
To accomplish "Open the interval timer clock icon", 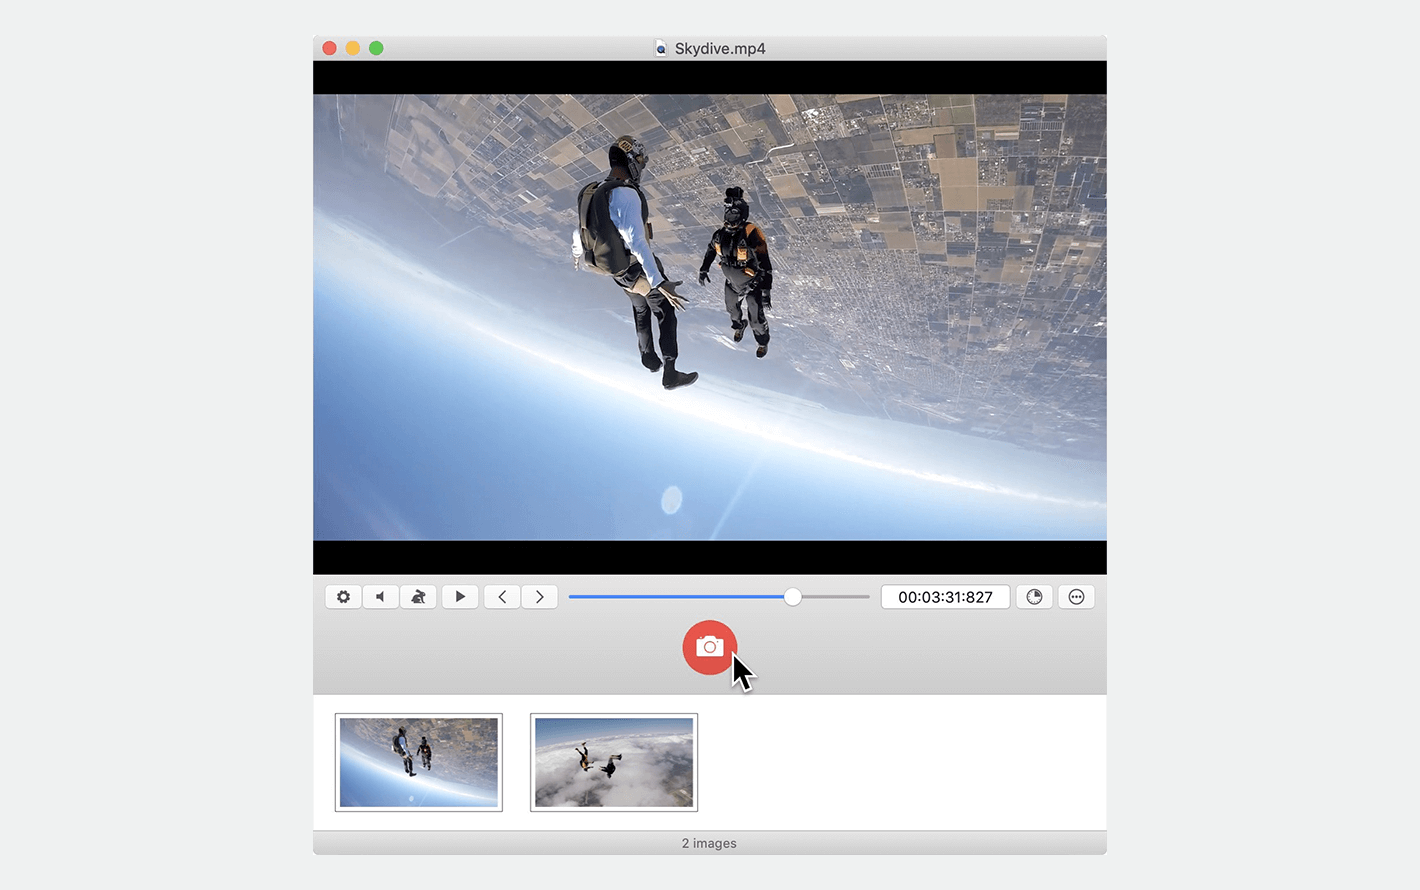I will 1034,597.
